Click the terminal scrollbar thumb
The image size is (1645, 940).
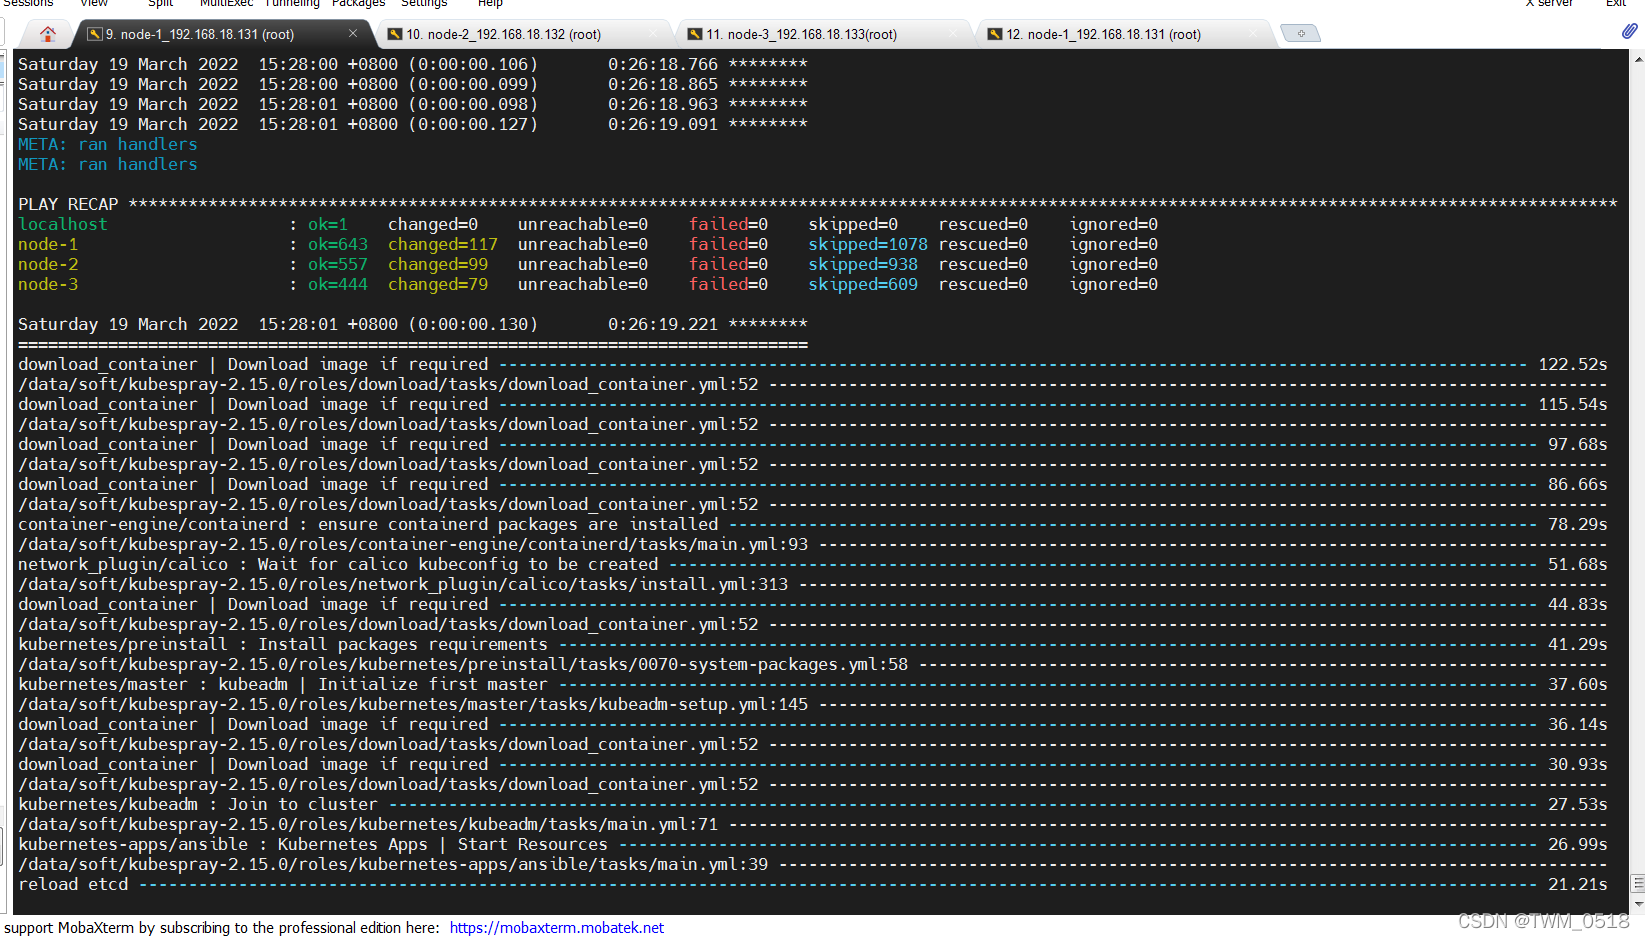(1637, 884)
